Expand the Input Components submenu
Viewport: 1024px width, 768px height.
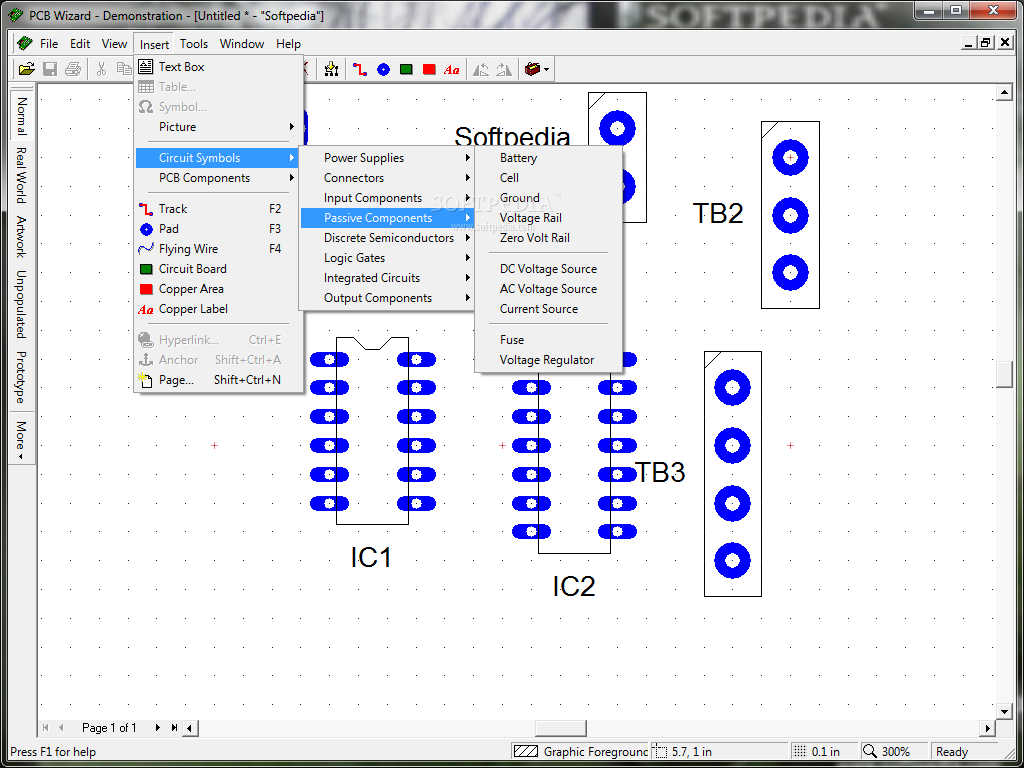pyautogui.click(x=387, y=198)
